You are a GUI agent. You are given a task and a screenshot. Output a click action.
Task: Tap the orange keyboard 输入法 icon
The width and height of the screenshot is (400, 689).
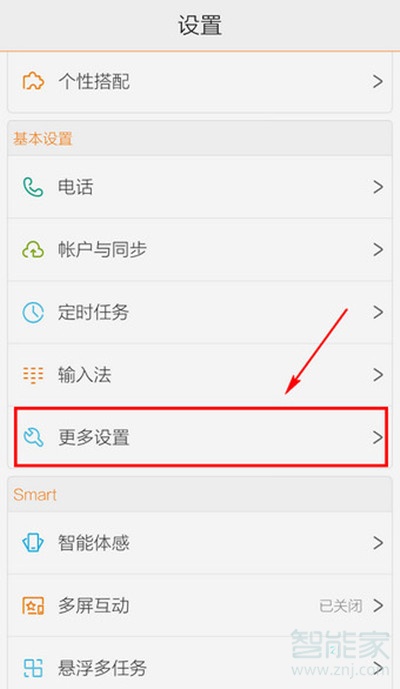33,375
